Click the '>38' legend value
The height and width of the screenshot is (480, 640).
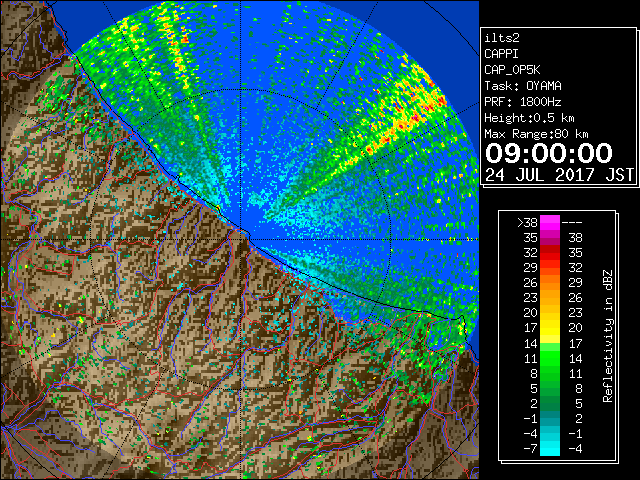tap(527, 223)
